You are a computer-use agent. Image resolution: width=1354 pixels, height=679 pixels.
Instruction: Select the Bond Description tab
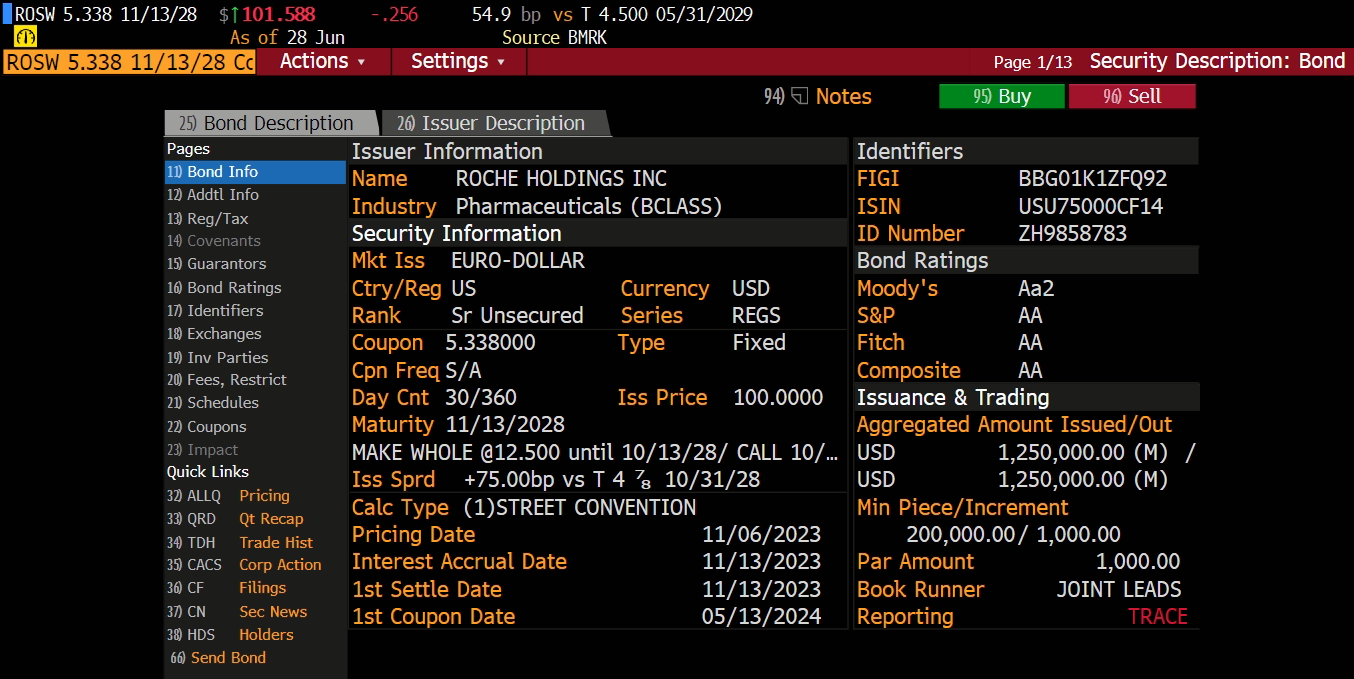click(268, 123)
